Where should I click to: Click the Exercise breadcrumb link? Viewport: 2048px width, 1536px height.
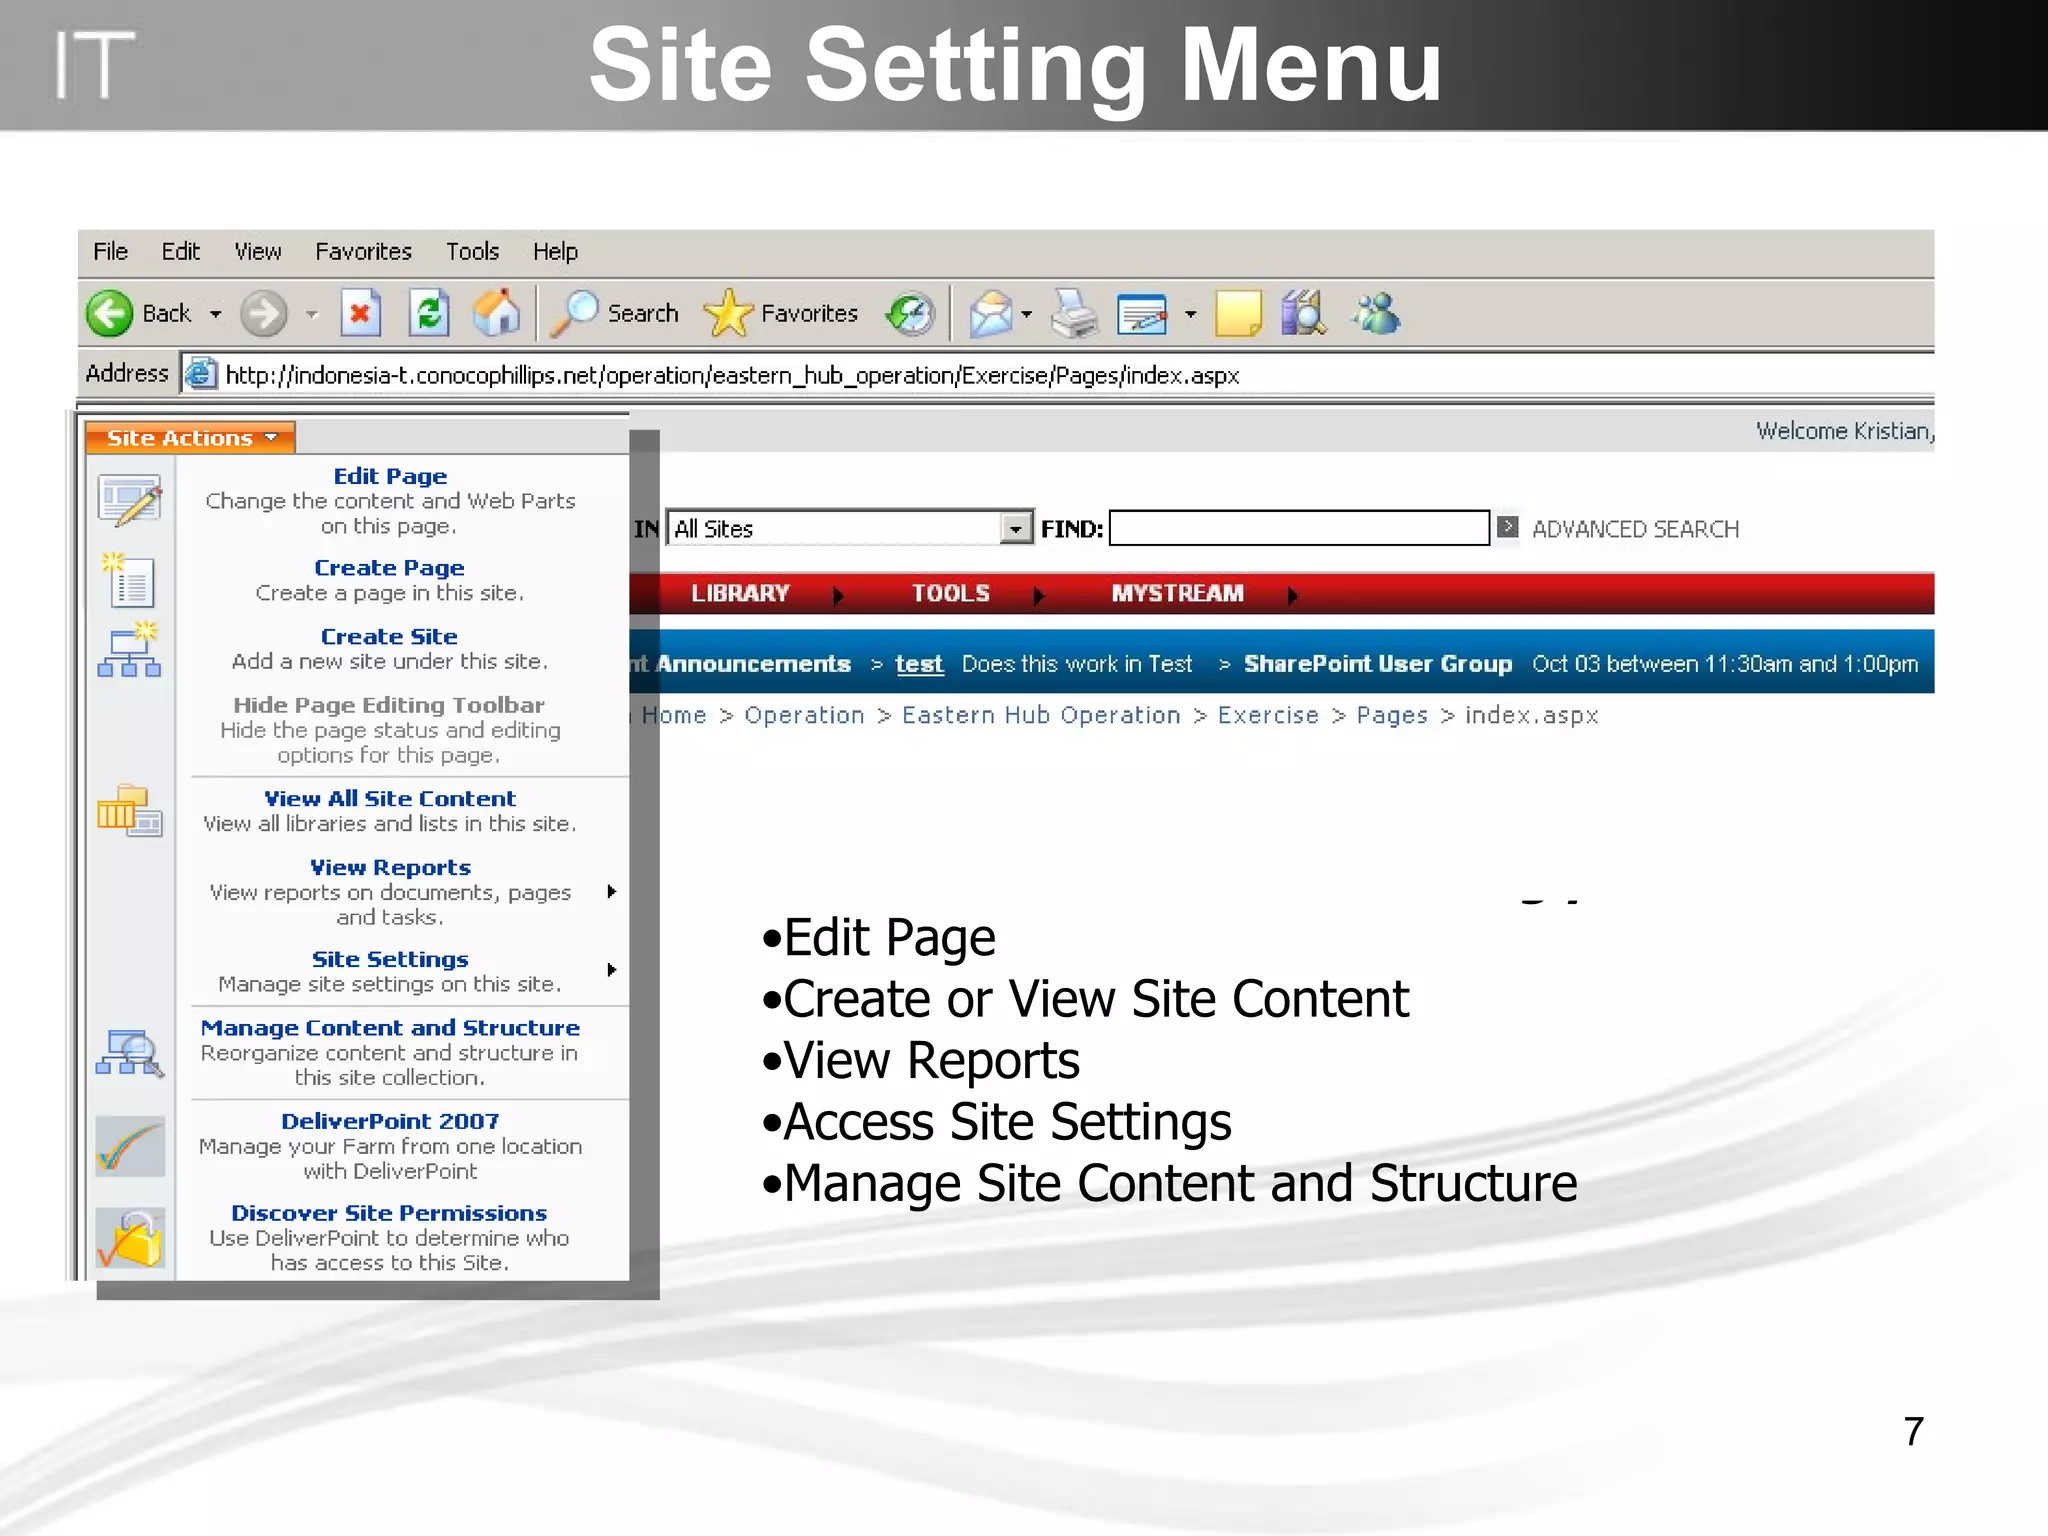(x=1268, y=715)
